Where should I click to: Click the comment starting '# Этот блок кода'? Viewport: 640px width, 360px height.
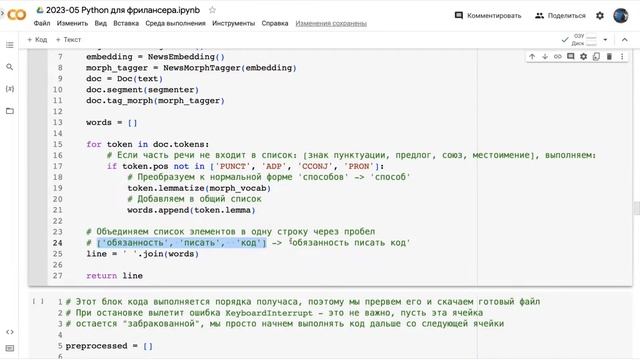303,302
